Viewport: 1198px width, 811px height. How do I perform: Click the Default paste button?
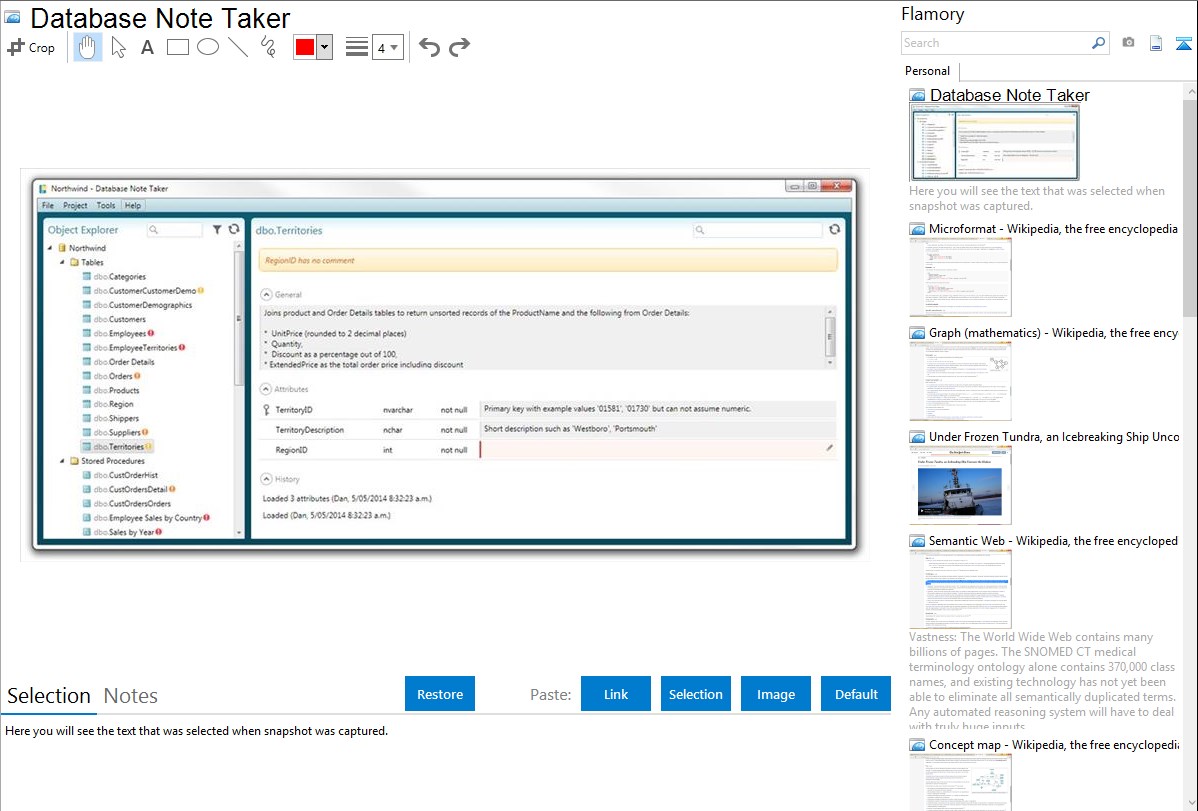(x=856, y=694)
